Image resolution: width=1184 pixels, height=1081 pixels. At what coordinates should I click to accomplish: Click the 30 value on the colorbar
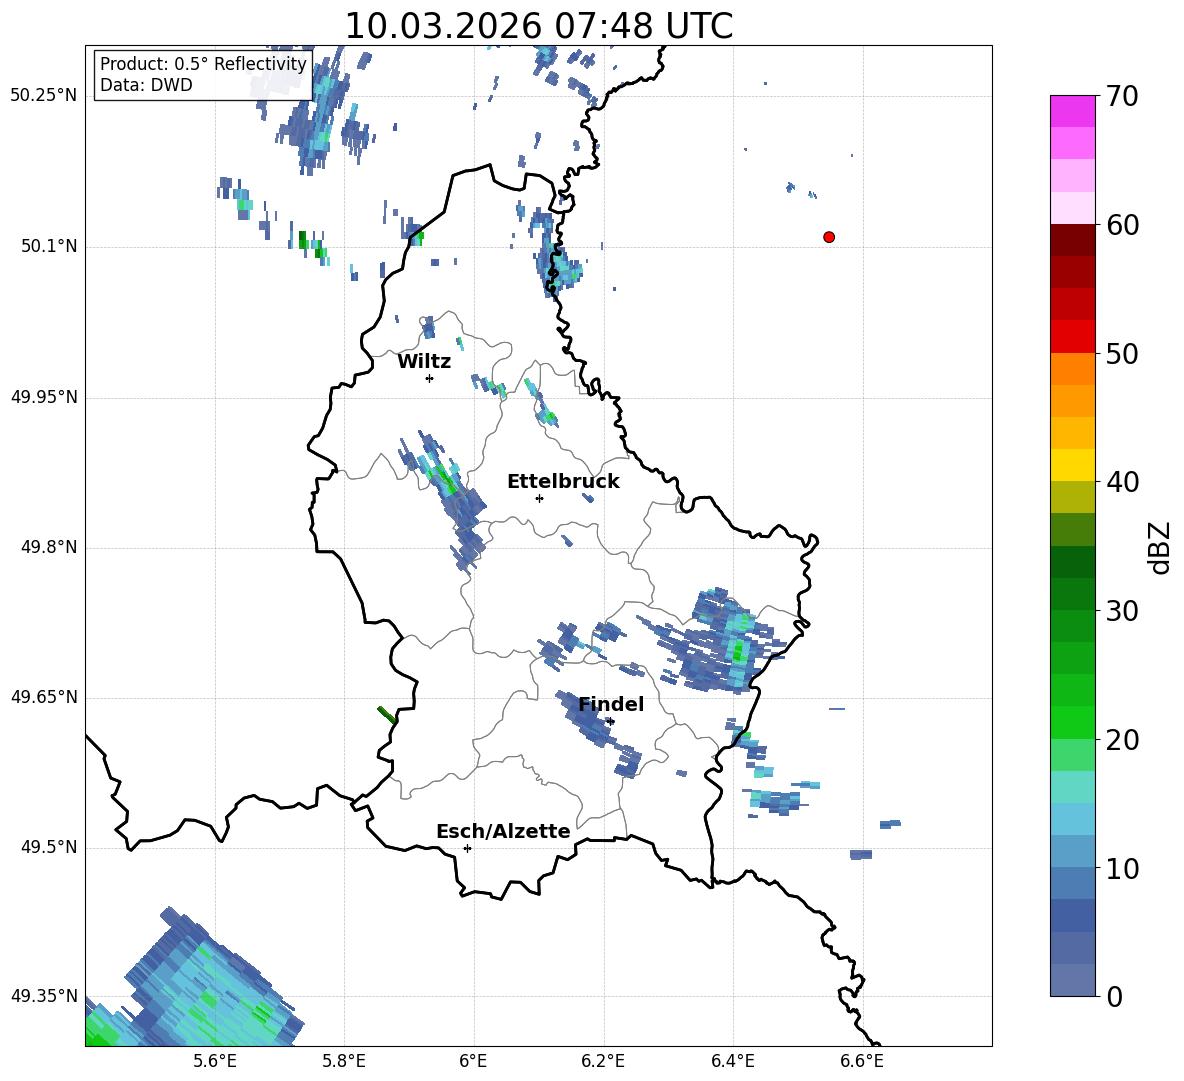point(1122,611)
